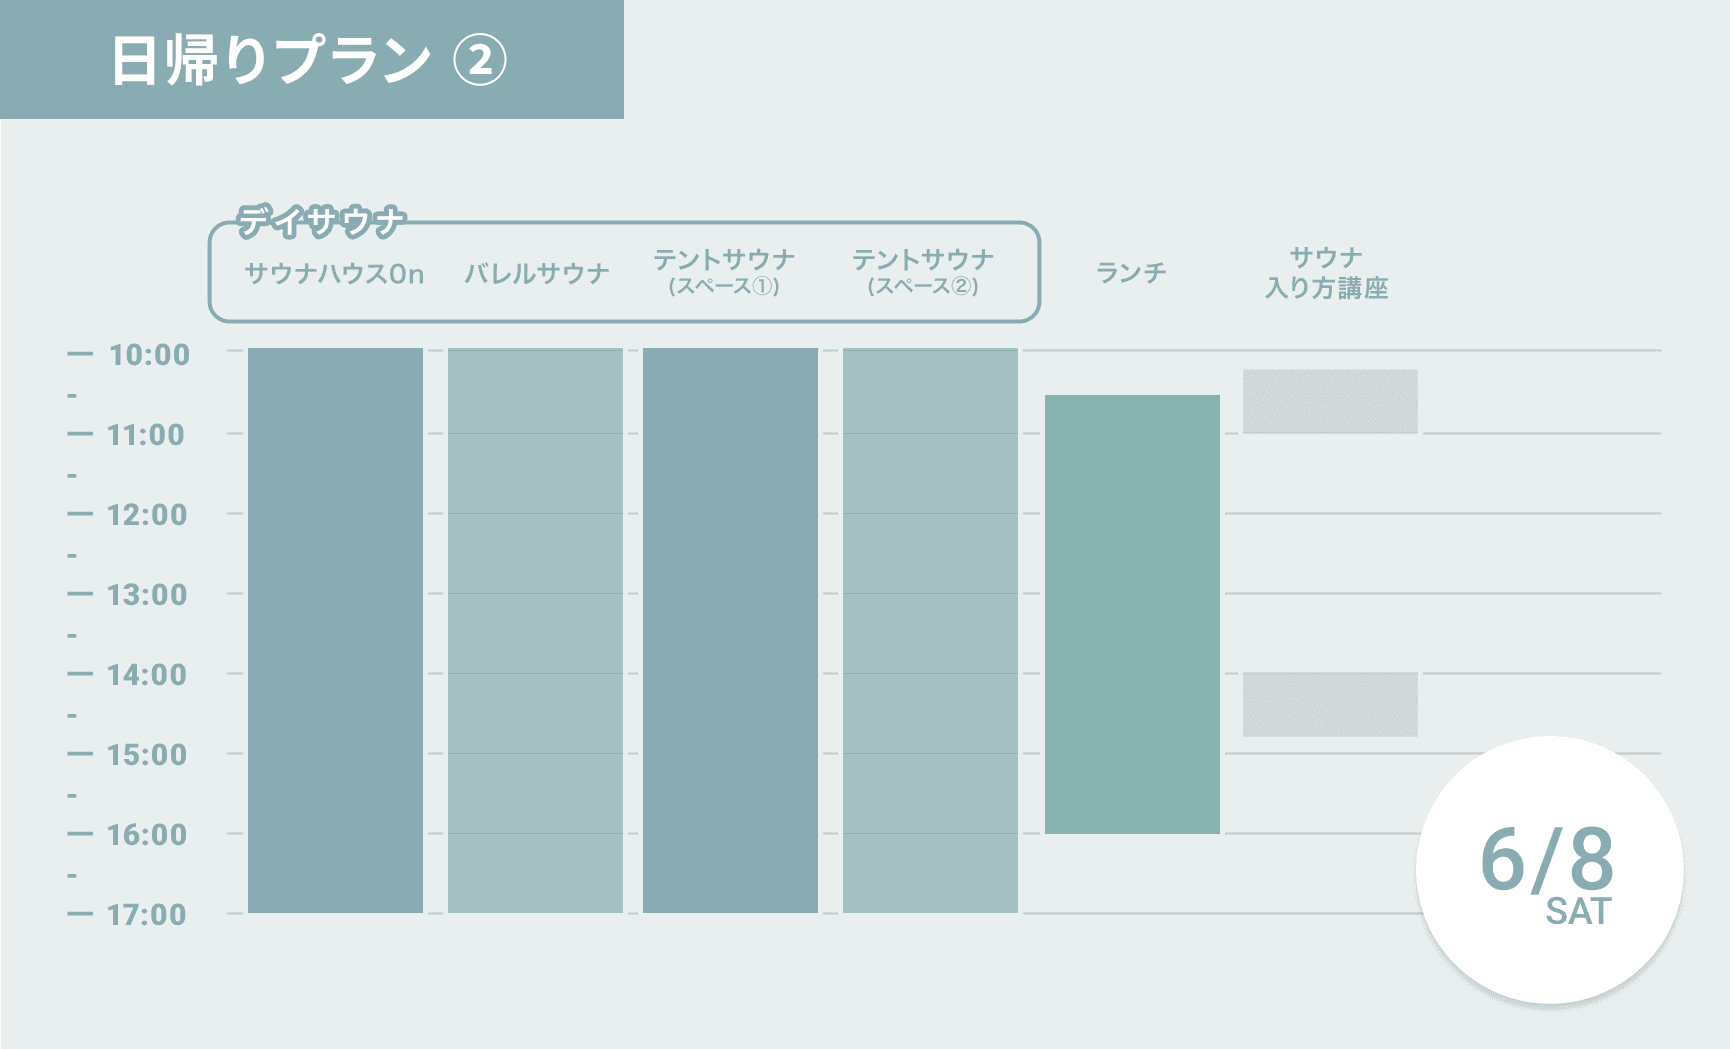Click the 10:00 time label
The height and width of the screenshot is (1049, 1730).
point(149,355)
